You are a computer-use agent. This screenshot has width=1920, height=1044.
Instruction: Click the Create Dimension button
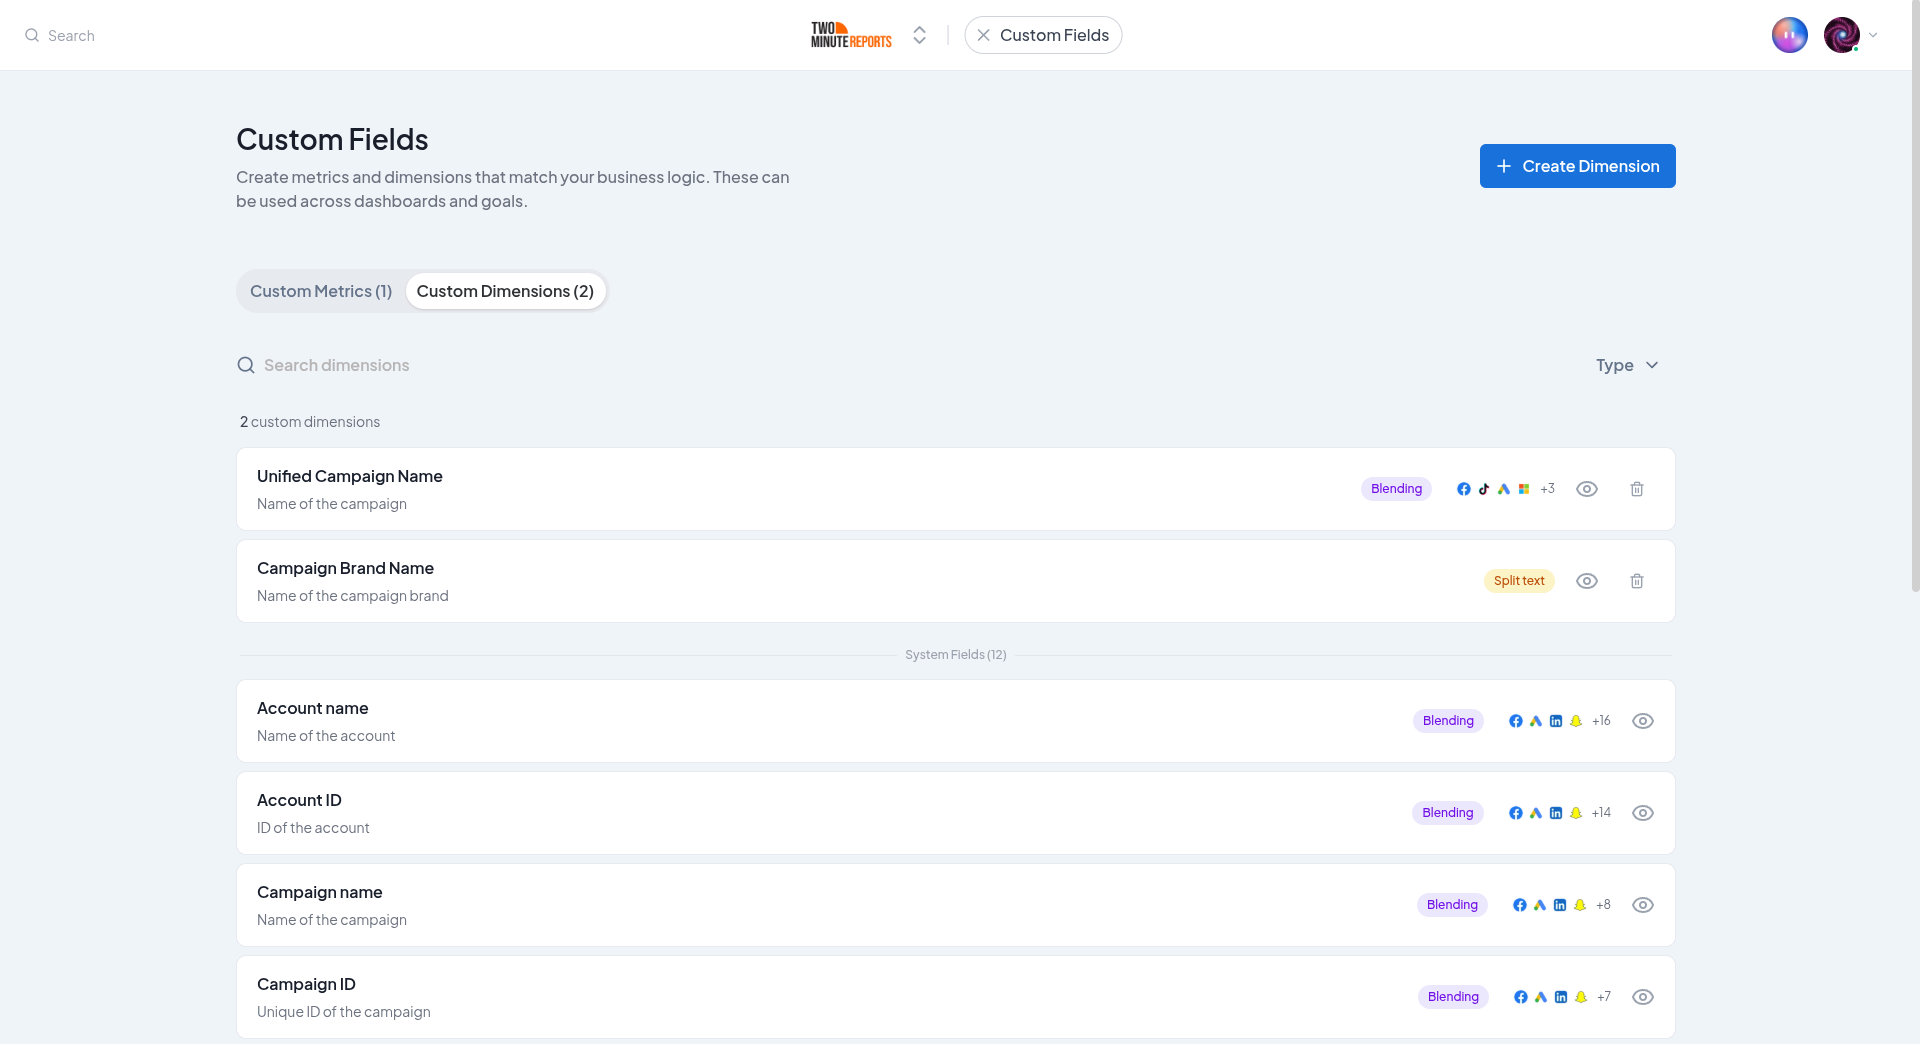click(1577, 166)
